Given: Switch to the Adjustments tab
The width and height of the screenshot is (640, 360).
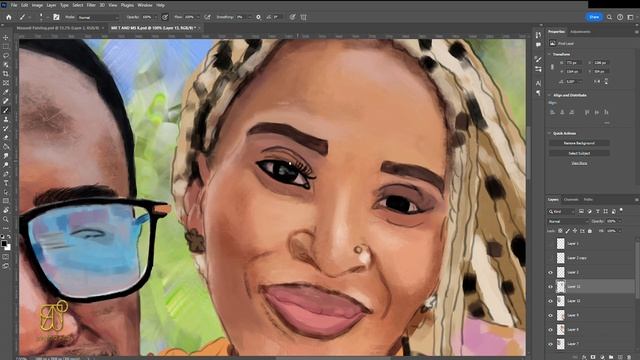Looking at the screenshot, I should click(580, 31).
